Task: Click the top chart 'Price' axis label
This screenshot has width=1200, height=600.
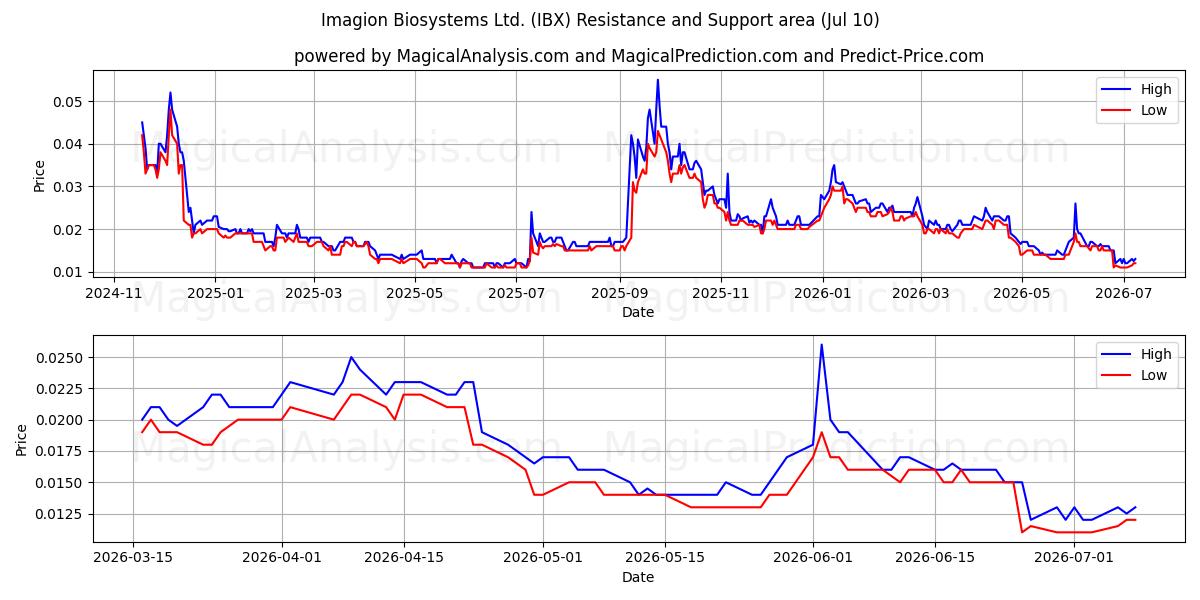Action: tap(40, 175)
